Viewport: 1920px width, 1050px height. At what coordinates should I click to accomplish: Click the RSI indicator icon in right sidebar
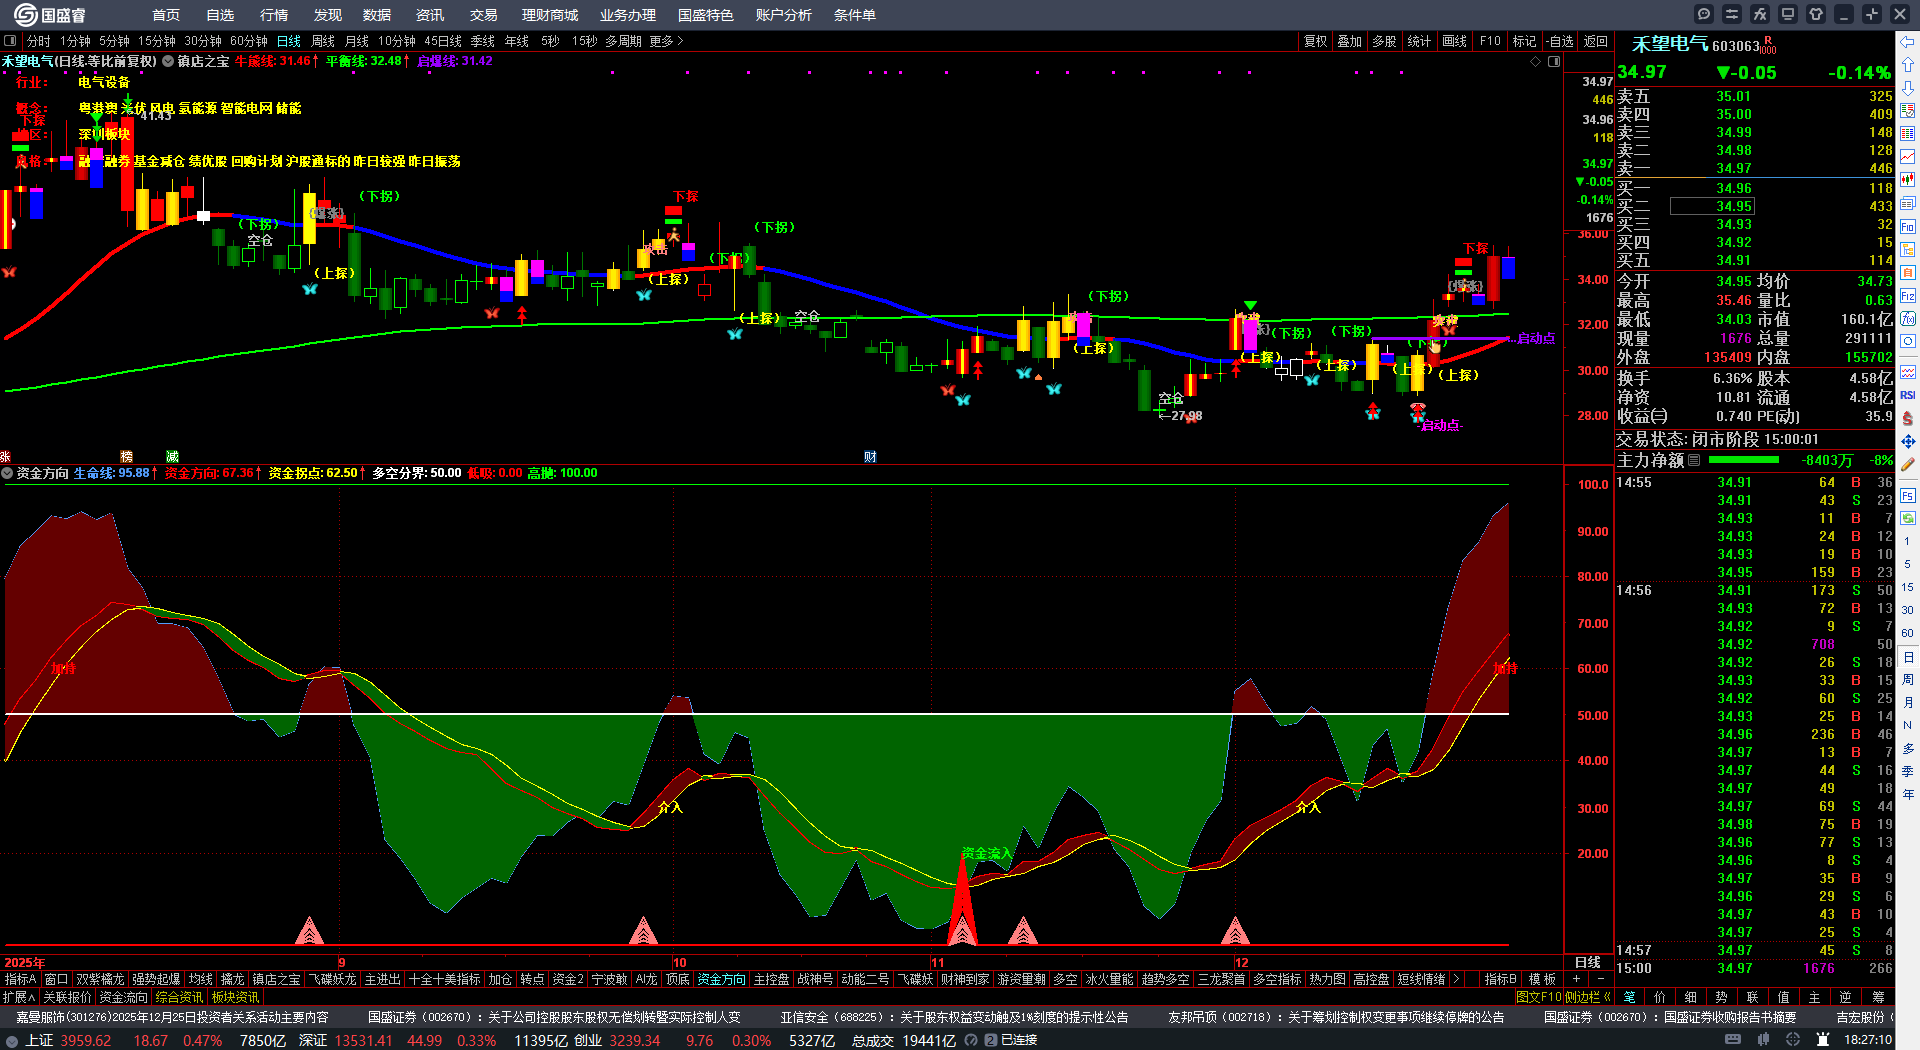tap(1908, 395)
